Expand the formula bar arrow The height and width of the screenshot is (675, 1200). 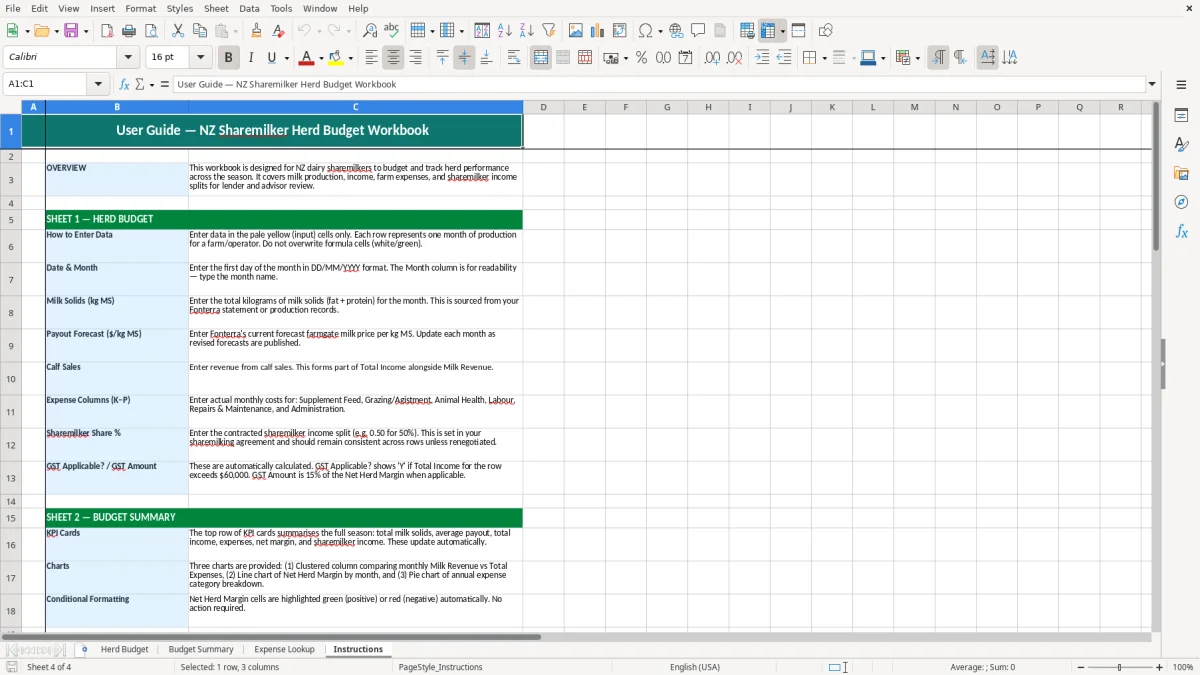(x=1152, y=84)
